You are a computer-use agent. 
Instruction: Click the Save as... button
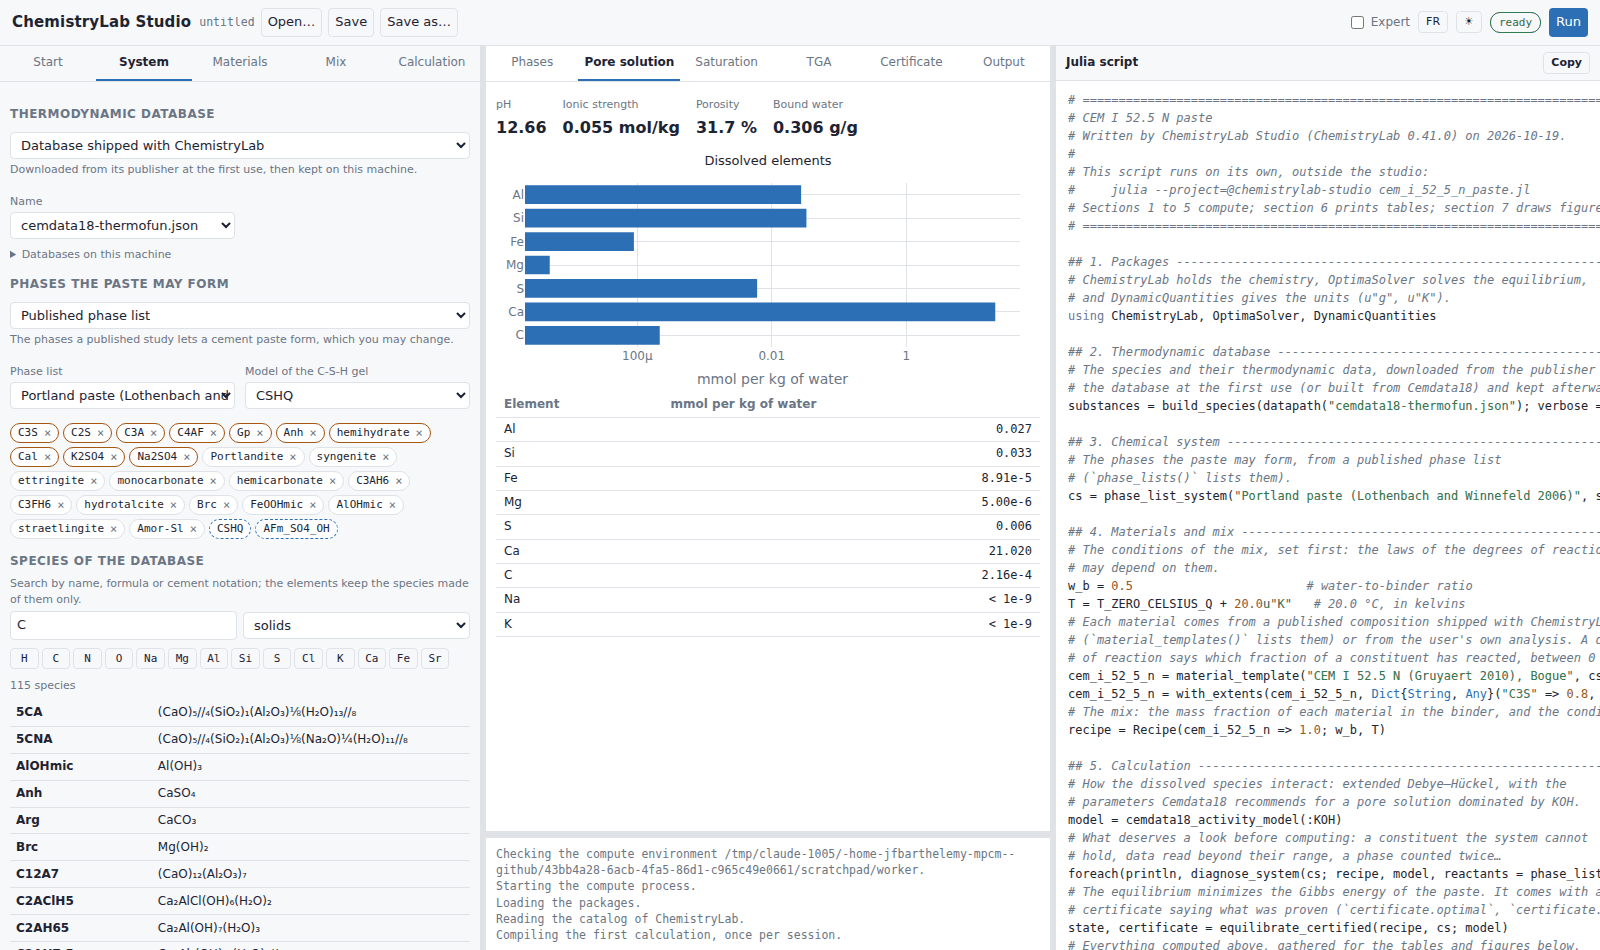pyautogui.click(x=418, y=22)
